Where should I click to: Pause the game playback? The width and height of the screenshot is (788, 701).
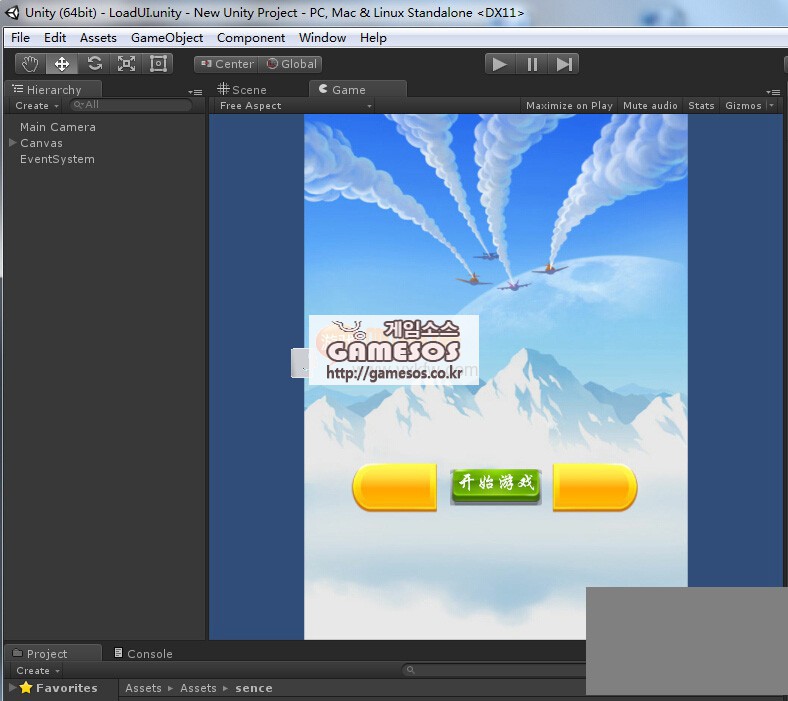[532, 64]
